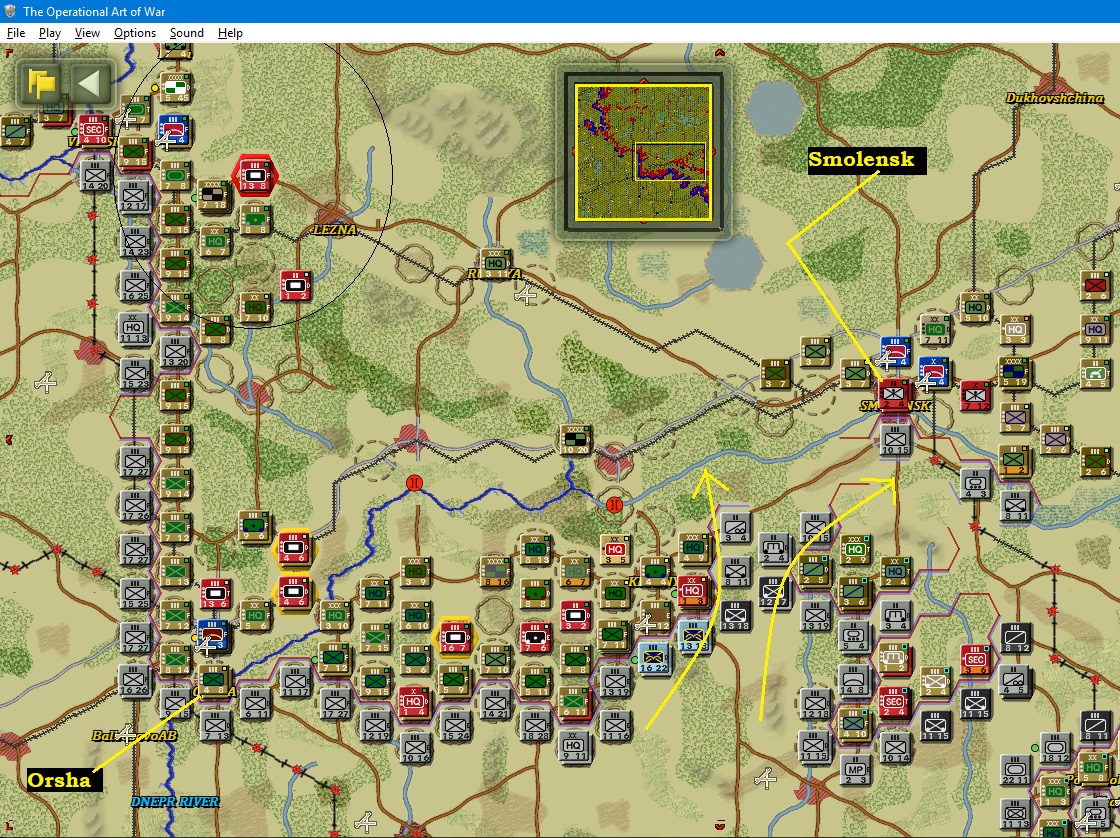Select the XXX HQ unit 2-9

[x=855, y=549]
